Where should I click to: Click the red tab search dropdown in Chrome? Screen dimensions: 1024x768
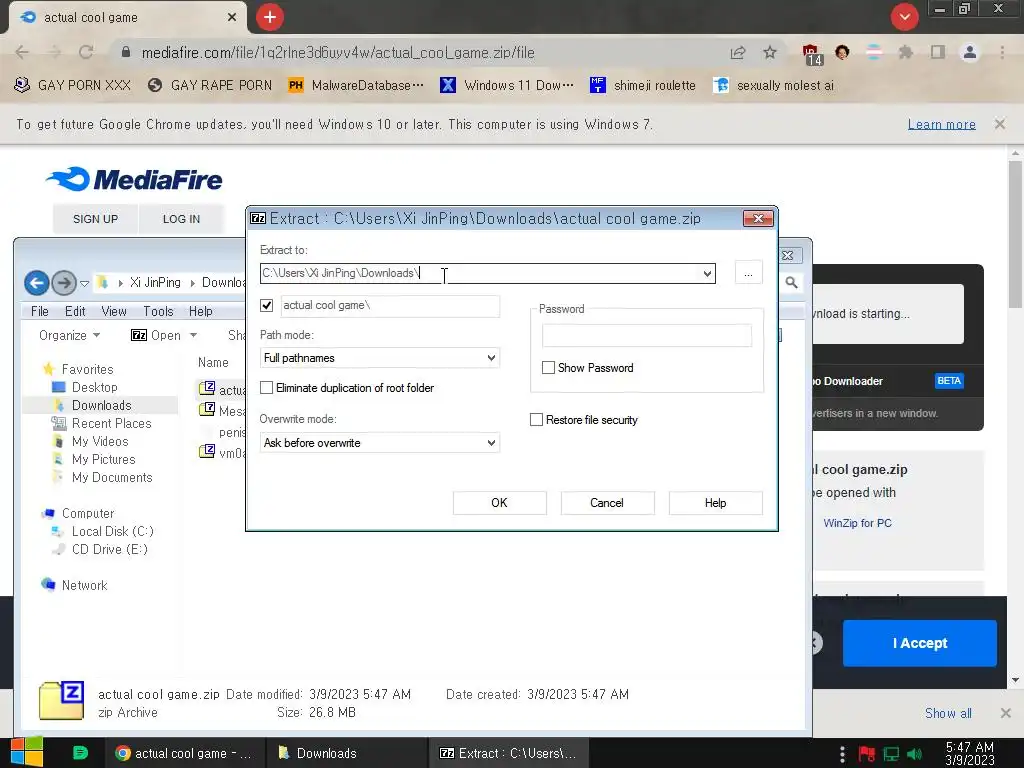[904, 17]
